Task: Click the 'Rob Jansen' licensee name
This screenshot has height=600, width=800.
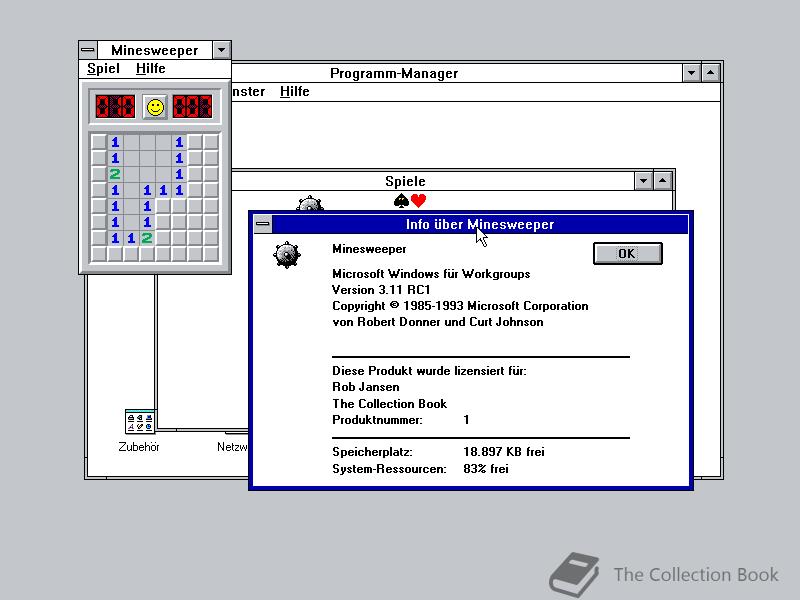Action: [x=366, y=387]
